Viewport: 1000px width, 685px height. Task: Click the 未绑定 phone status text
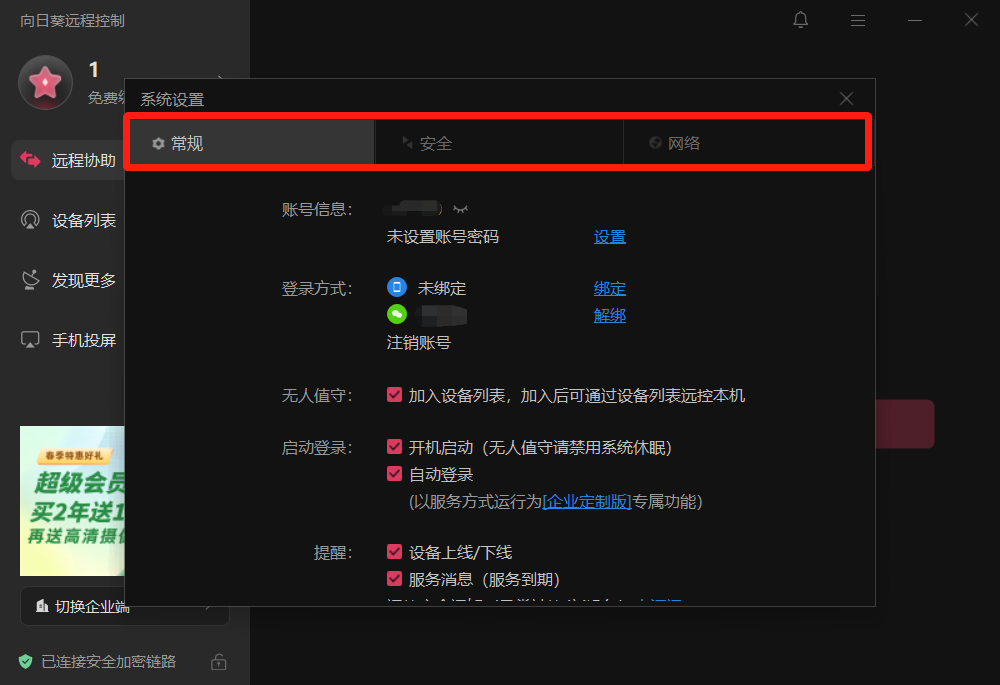(441, 288)
